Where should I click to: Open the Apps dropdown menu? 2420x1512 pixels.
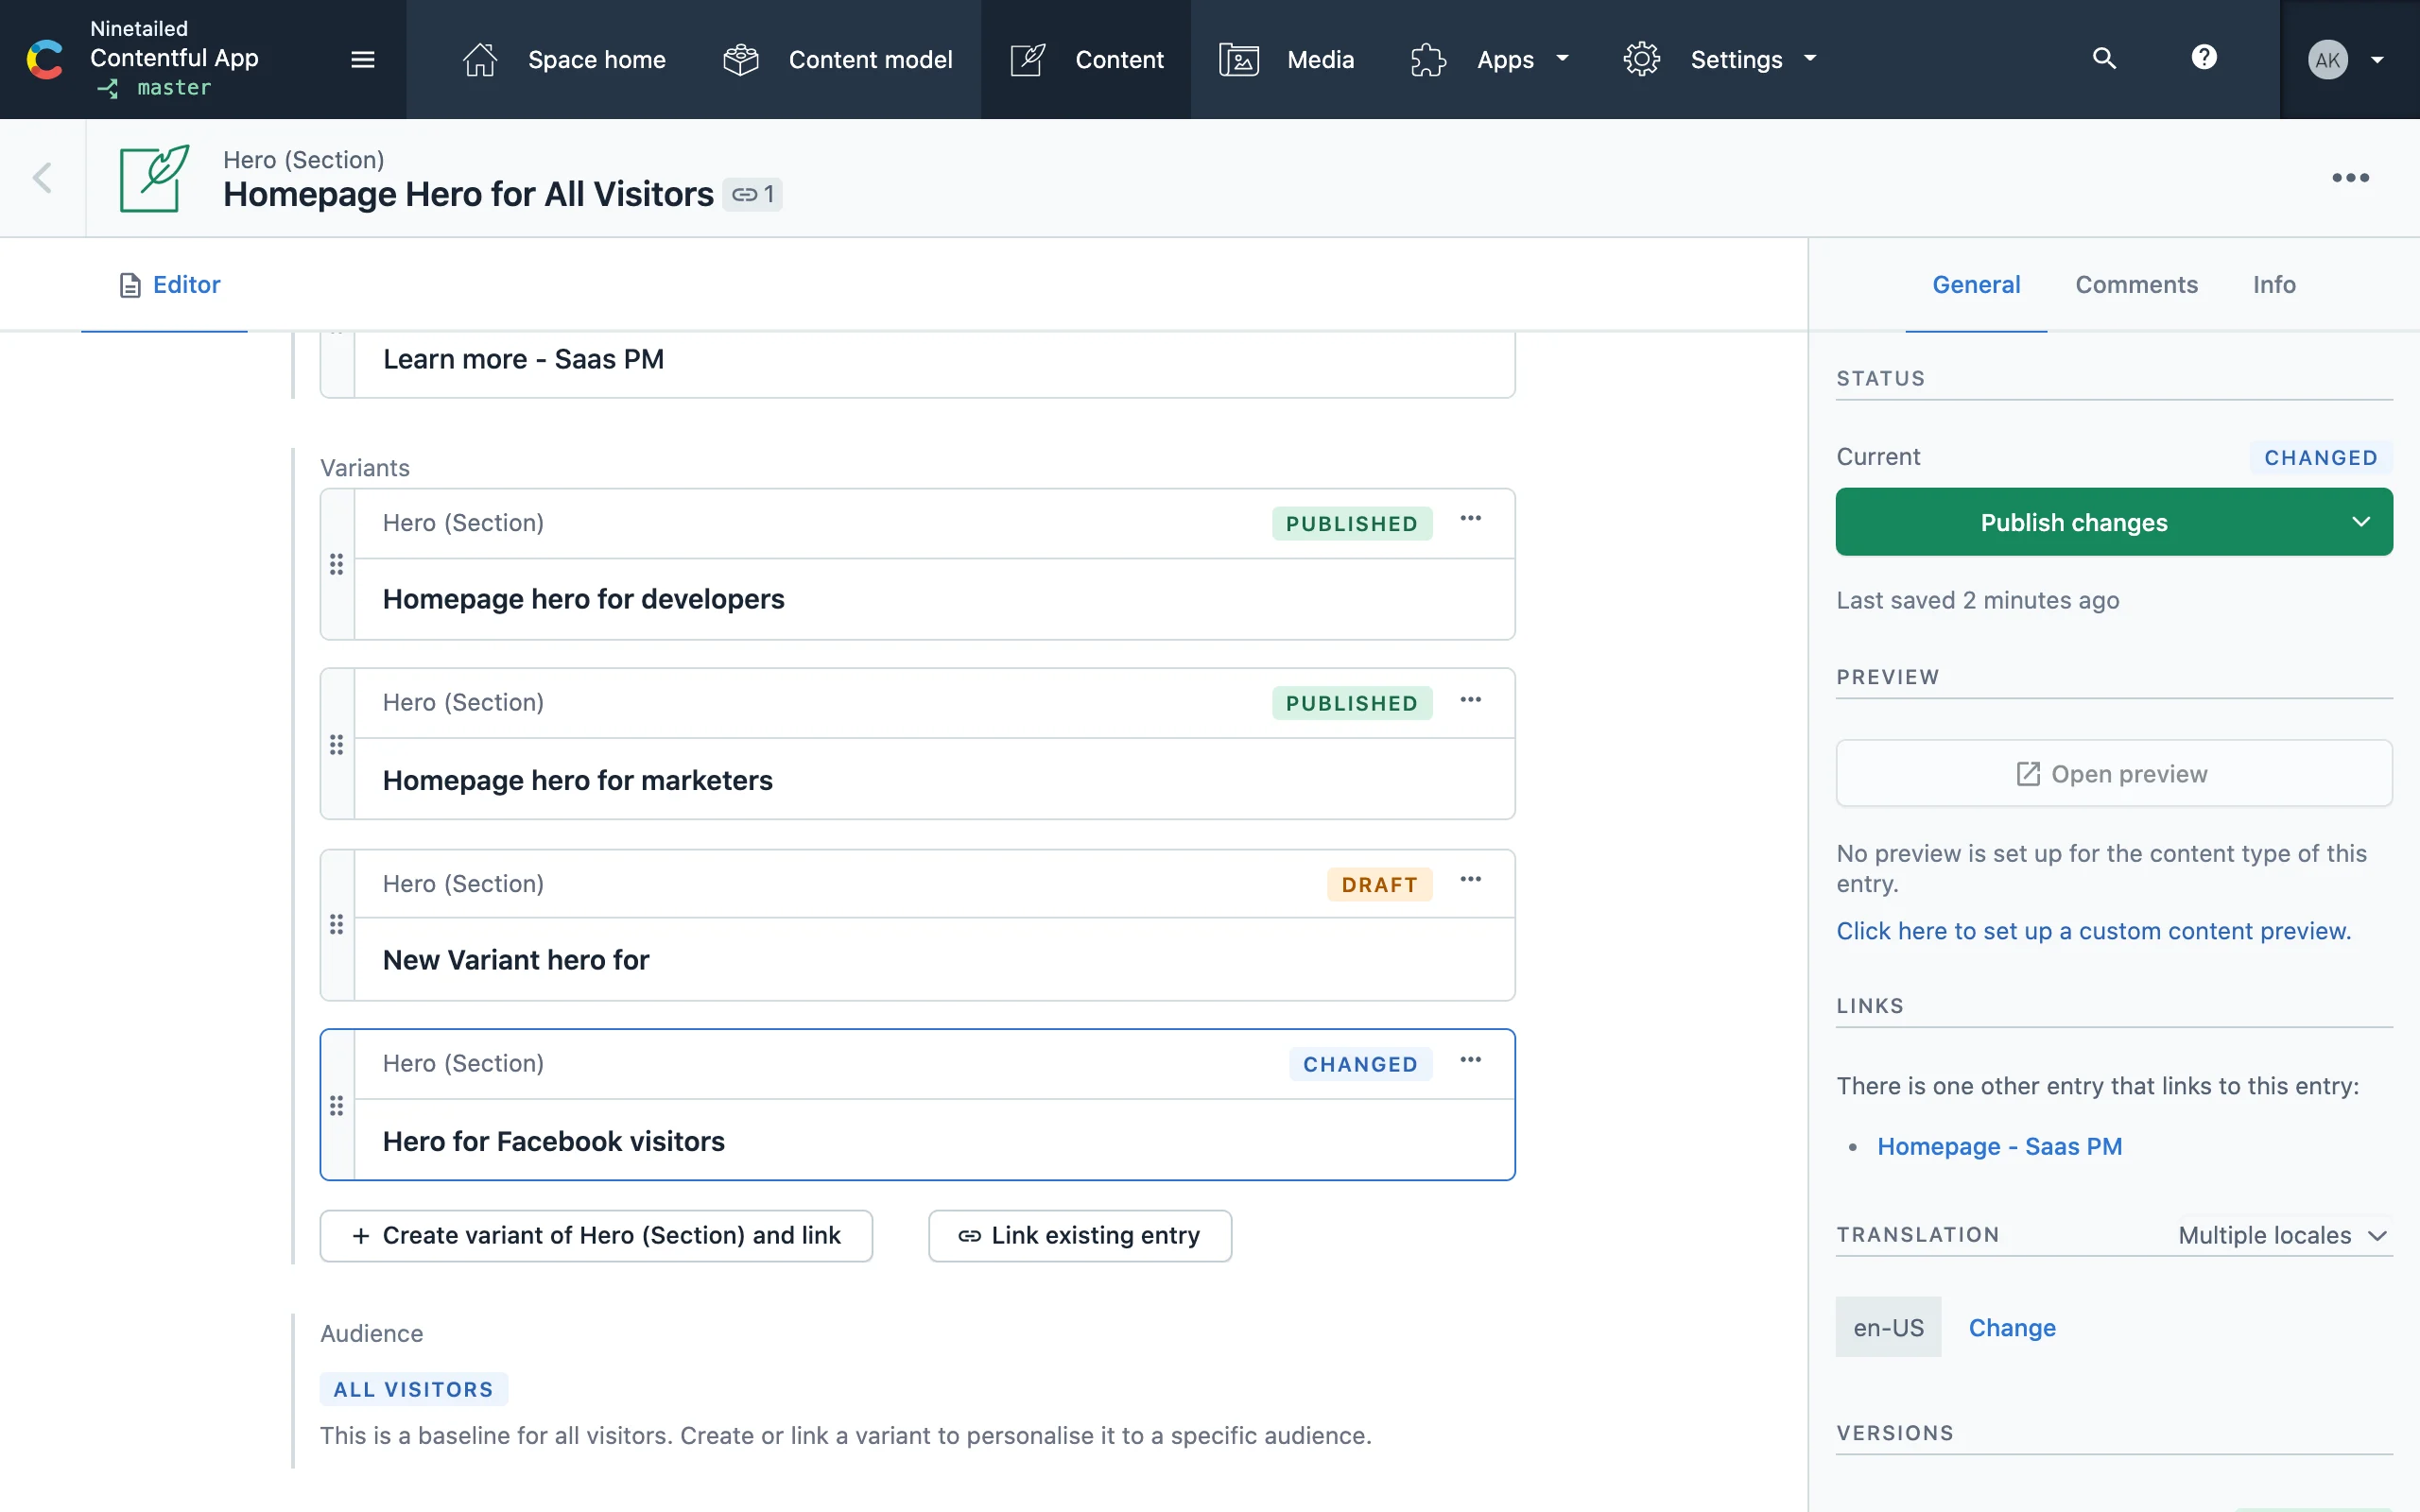[1490, 60]
